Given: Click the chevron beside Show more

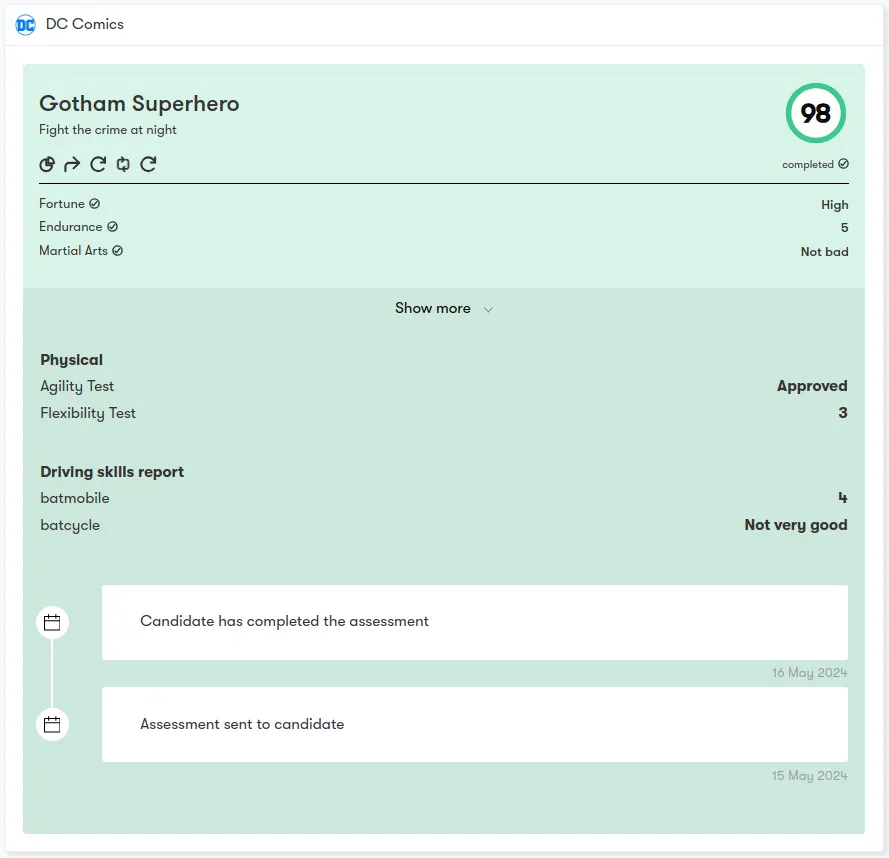Looking at the screenshot, I should tap(488, 310).
